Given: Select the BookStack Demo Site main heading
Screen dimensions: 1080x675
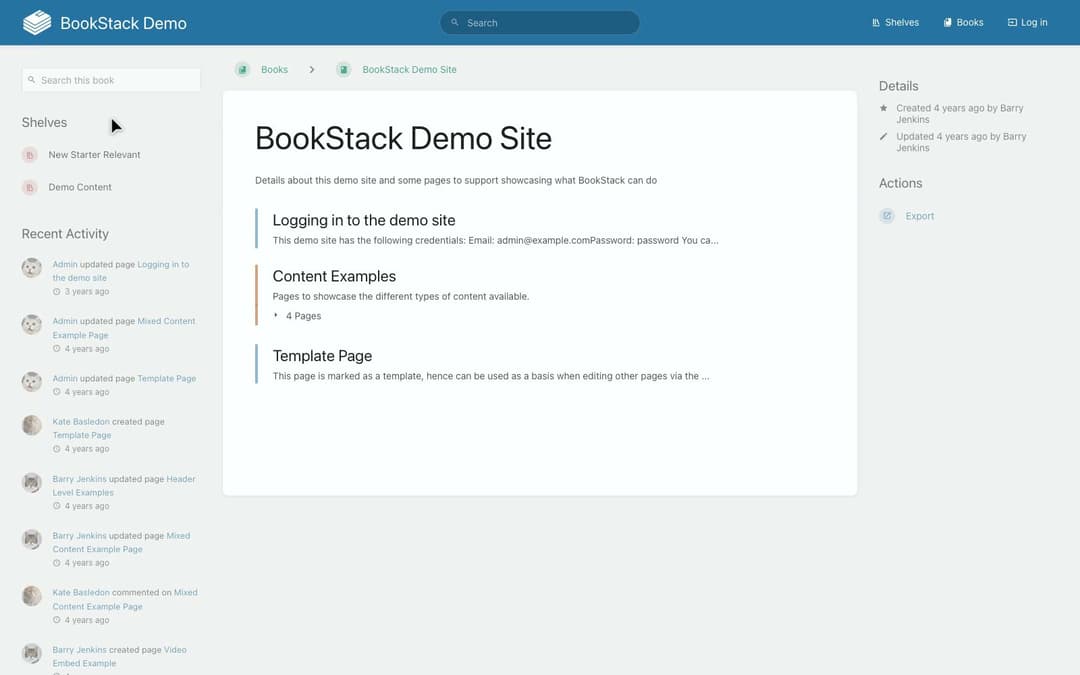Looking at the screenshot, I should (403, 138).
